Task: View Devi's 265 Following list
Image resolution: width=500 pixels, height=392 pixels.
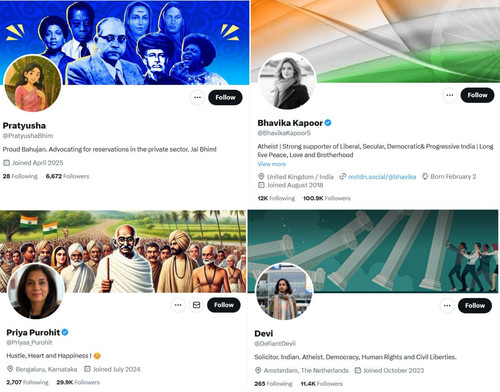Action: tap(273, 383)
